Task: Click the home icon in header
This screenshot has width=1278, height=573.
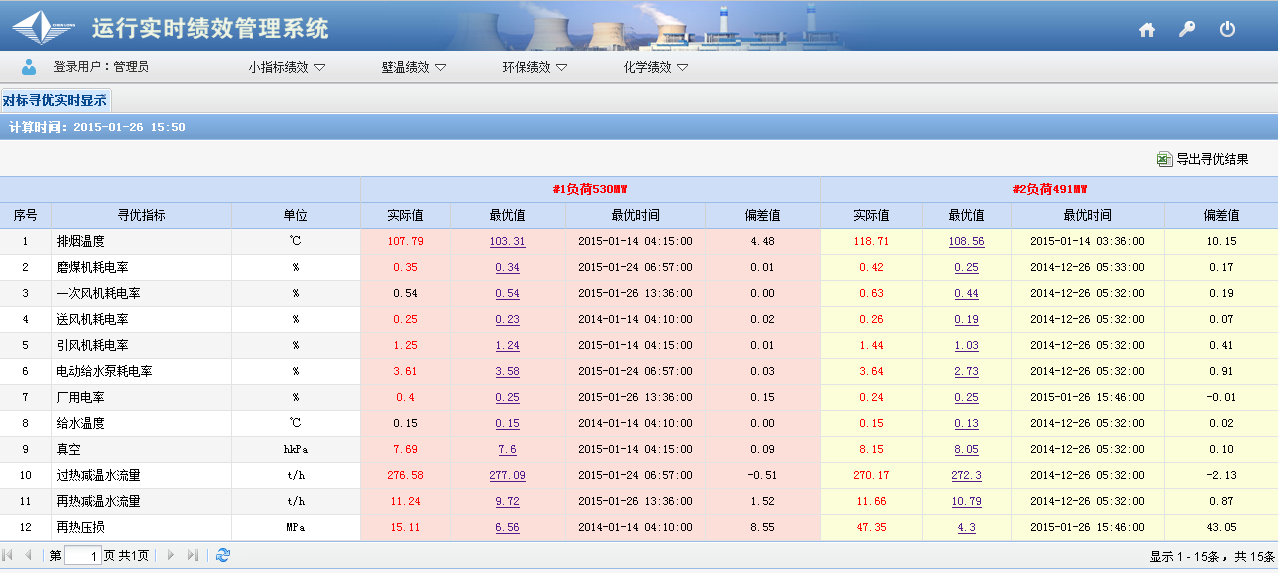Action: coord(1147,30)
